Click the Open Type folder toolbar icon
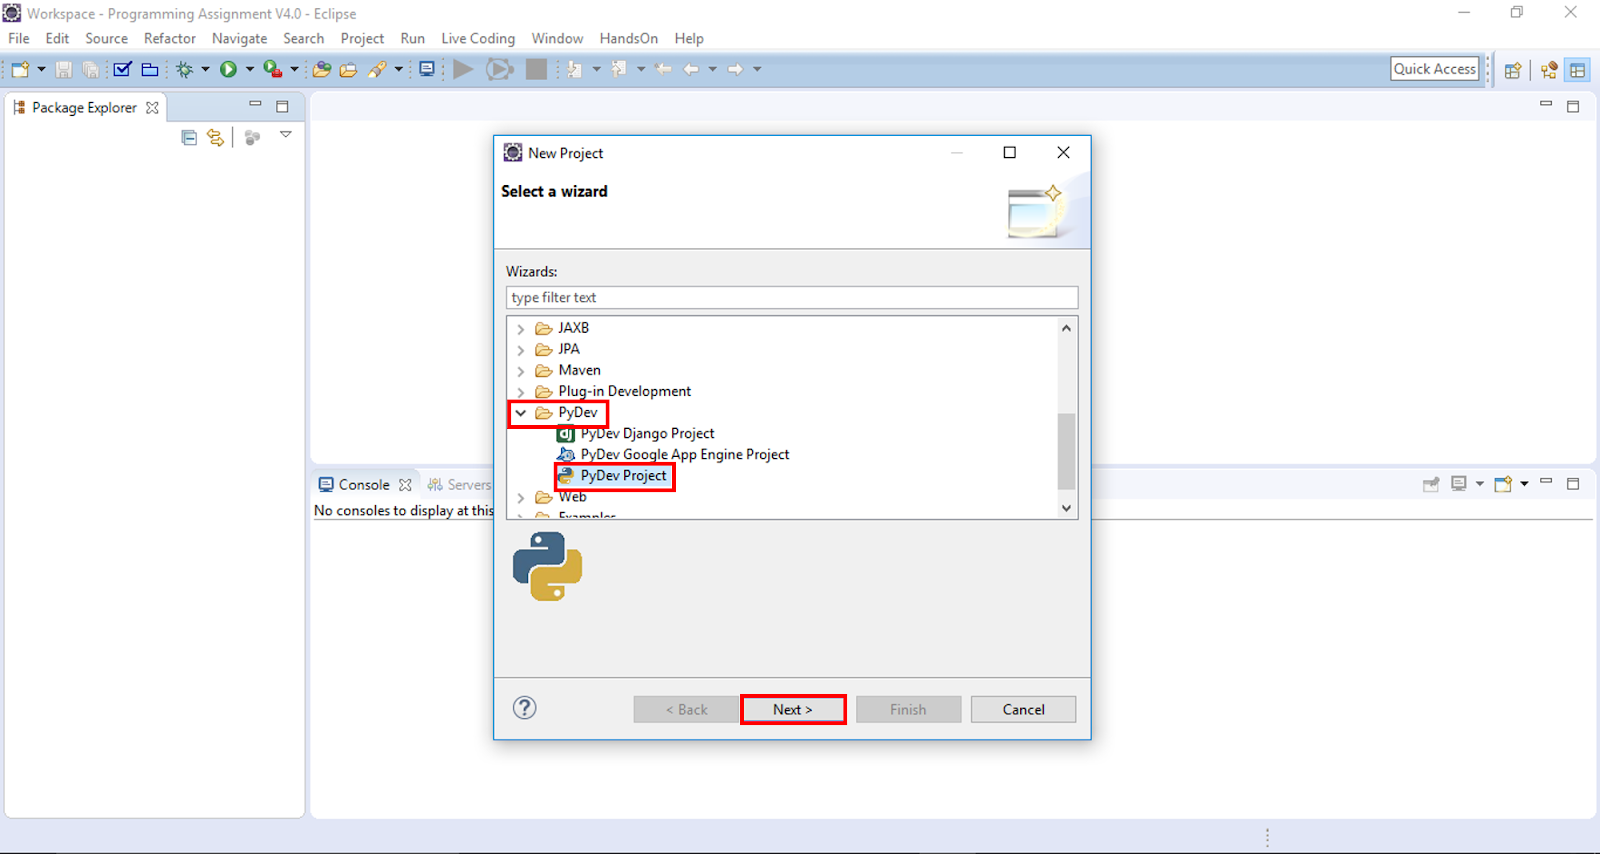The width and height of the screenshot is (1600, 854). point(322,69)
